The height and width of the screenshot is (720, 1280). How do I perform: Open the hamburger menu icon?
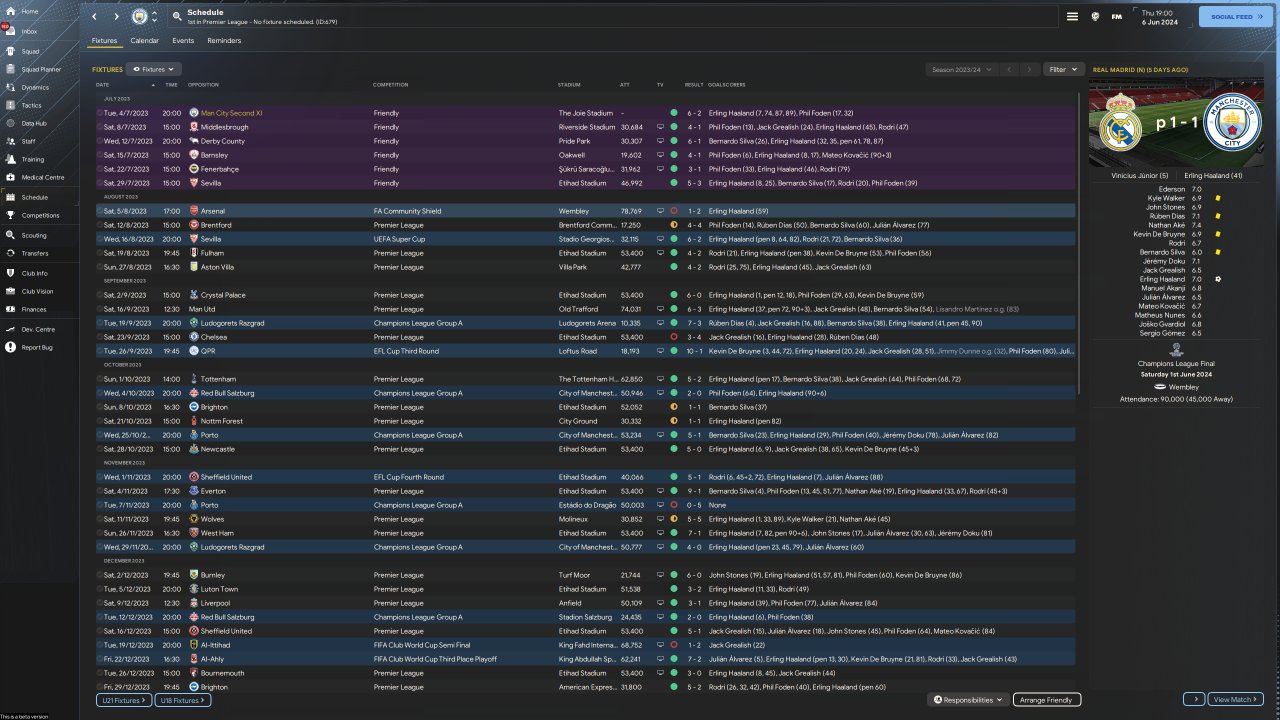tap(1072, 17)
